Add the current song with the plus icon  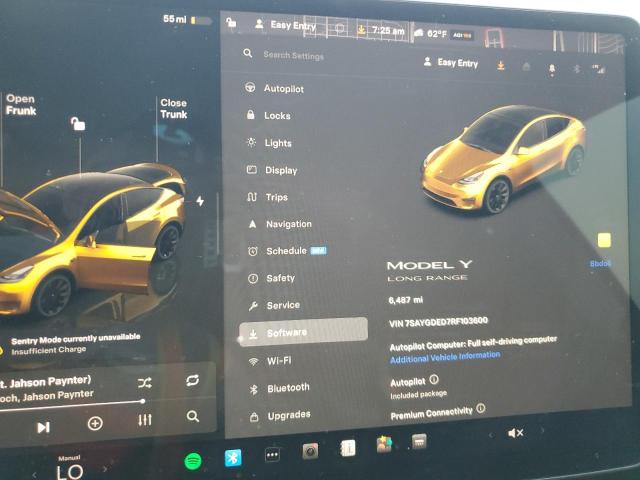pyautogui.click(x=95, y=423)
